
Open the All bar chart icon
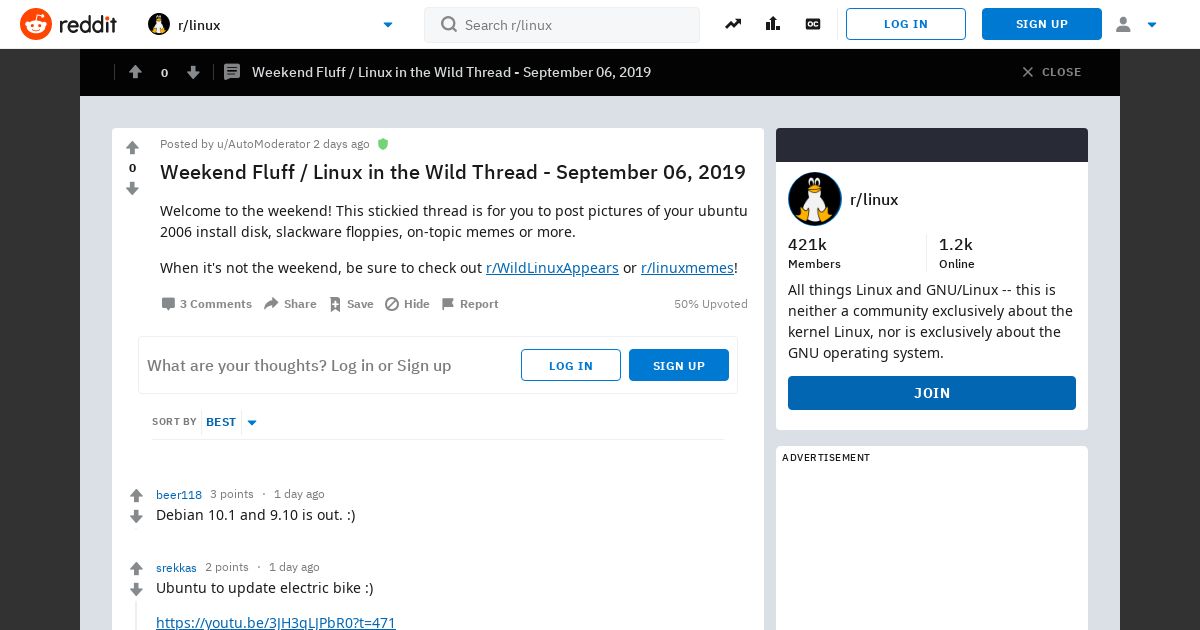(773, 24)
